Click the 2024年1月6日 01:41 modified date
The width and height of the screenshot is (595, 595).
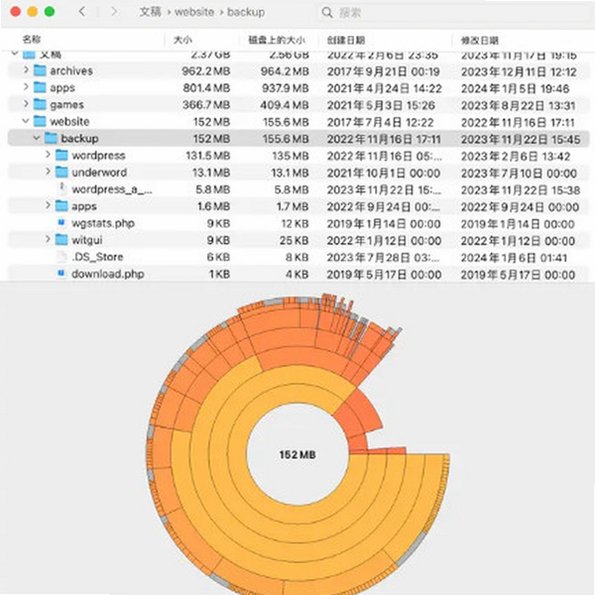click(514, 258)
